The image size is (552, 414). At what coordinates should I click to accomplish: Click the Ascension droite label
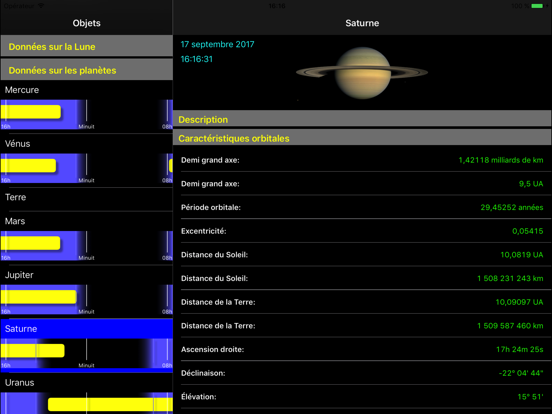pos(212,350)
